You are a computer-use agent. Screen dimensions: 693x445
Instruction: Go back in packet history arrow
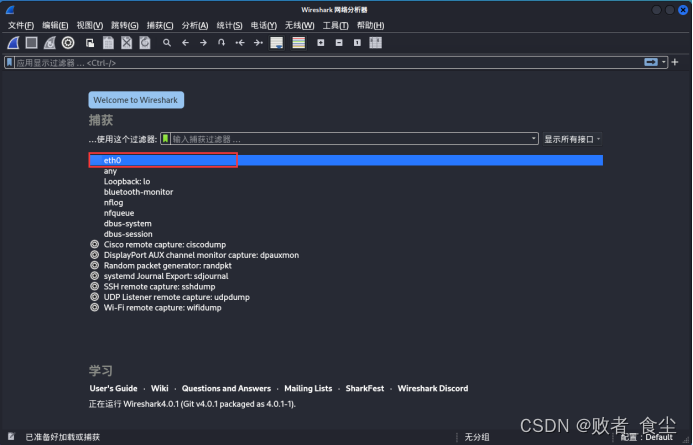(x=185, y=43)
